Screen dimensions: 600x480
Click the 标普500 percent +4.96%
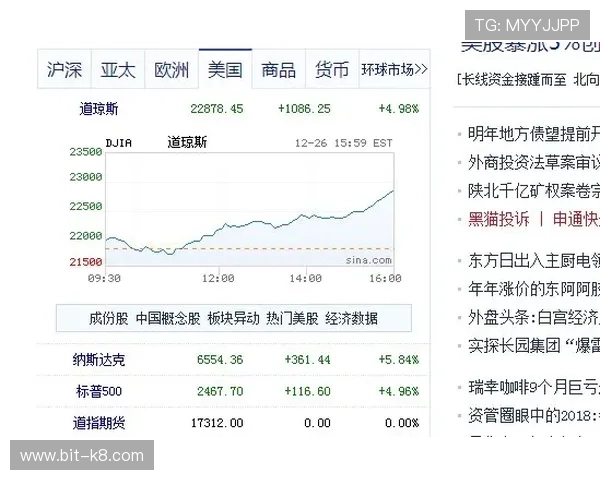(x=399, y=392)
